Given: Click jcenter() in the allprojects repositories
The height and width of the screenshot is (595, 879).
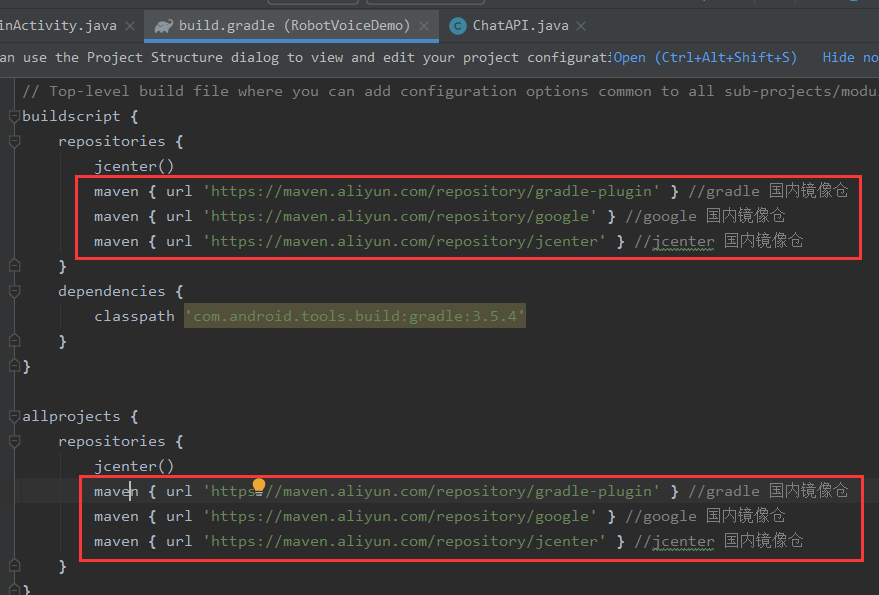Looking at the screenshot, I should 134,467.
